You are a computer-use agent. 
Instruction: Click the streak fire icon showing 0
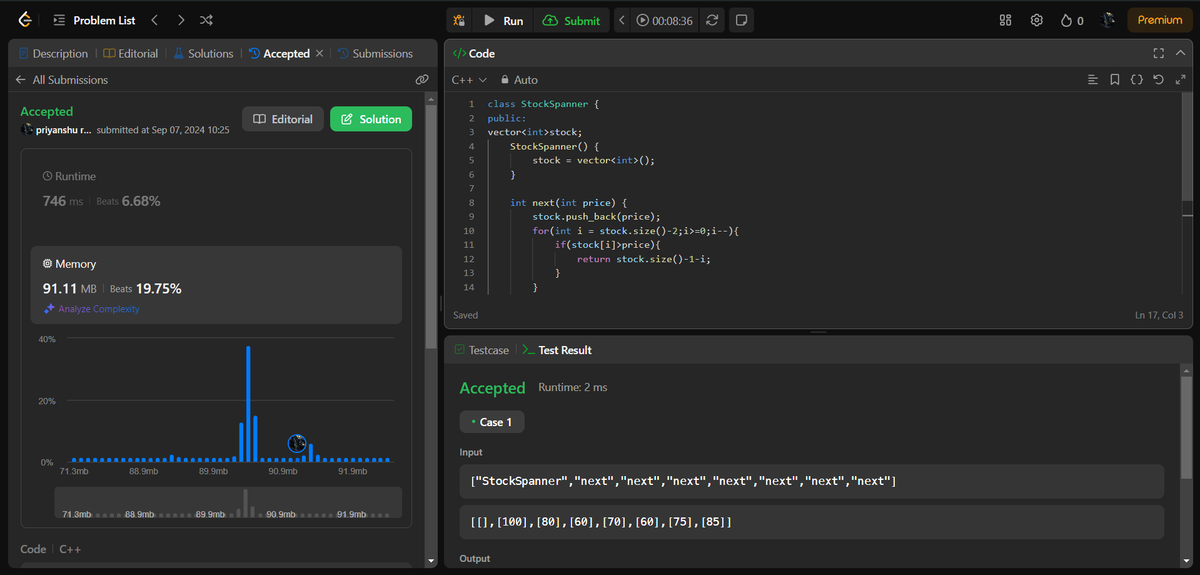point(1072,20)
